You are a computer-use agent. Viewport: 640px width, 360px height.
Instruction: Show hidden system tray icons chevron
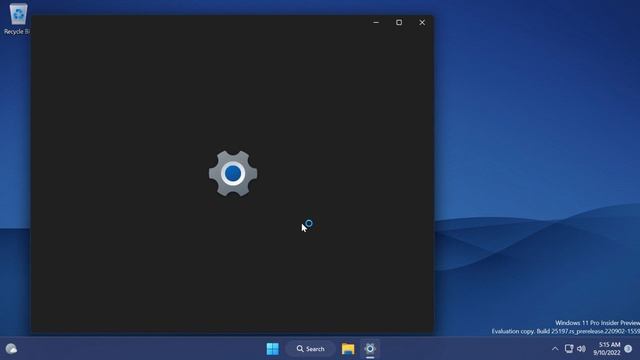click(555, 349)
